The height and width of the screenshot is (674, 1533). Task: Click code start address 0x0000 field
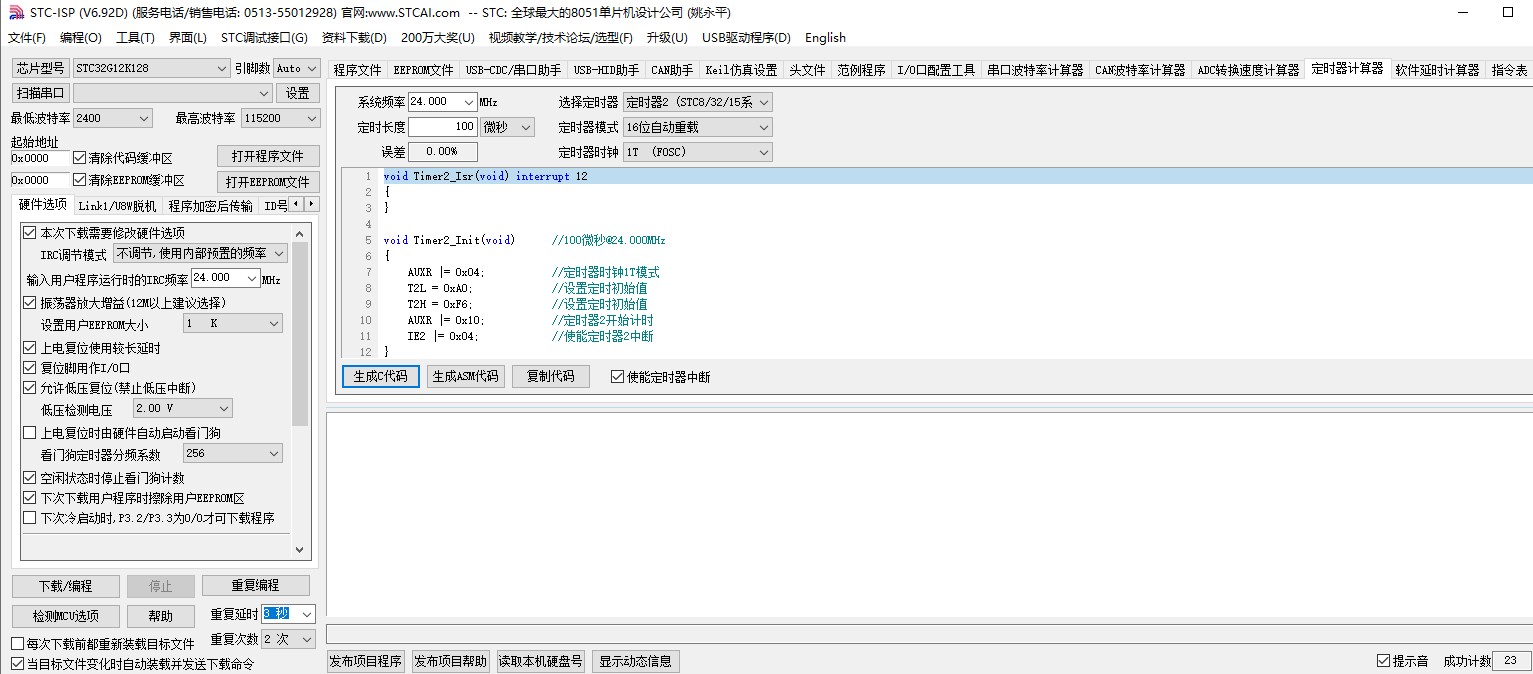click(x=40, y=158)
